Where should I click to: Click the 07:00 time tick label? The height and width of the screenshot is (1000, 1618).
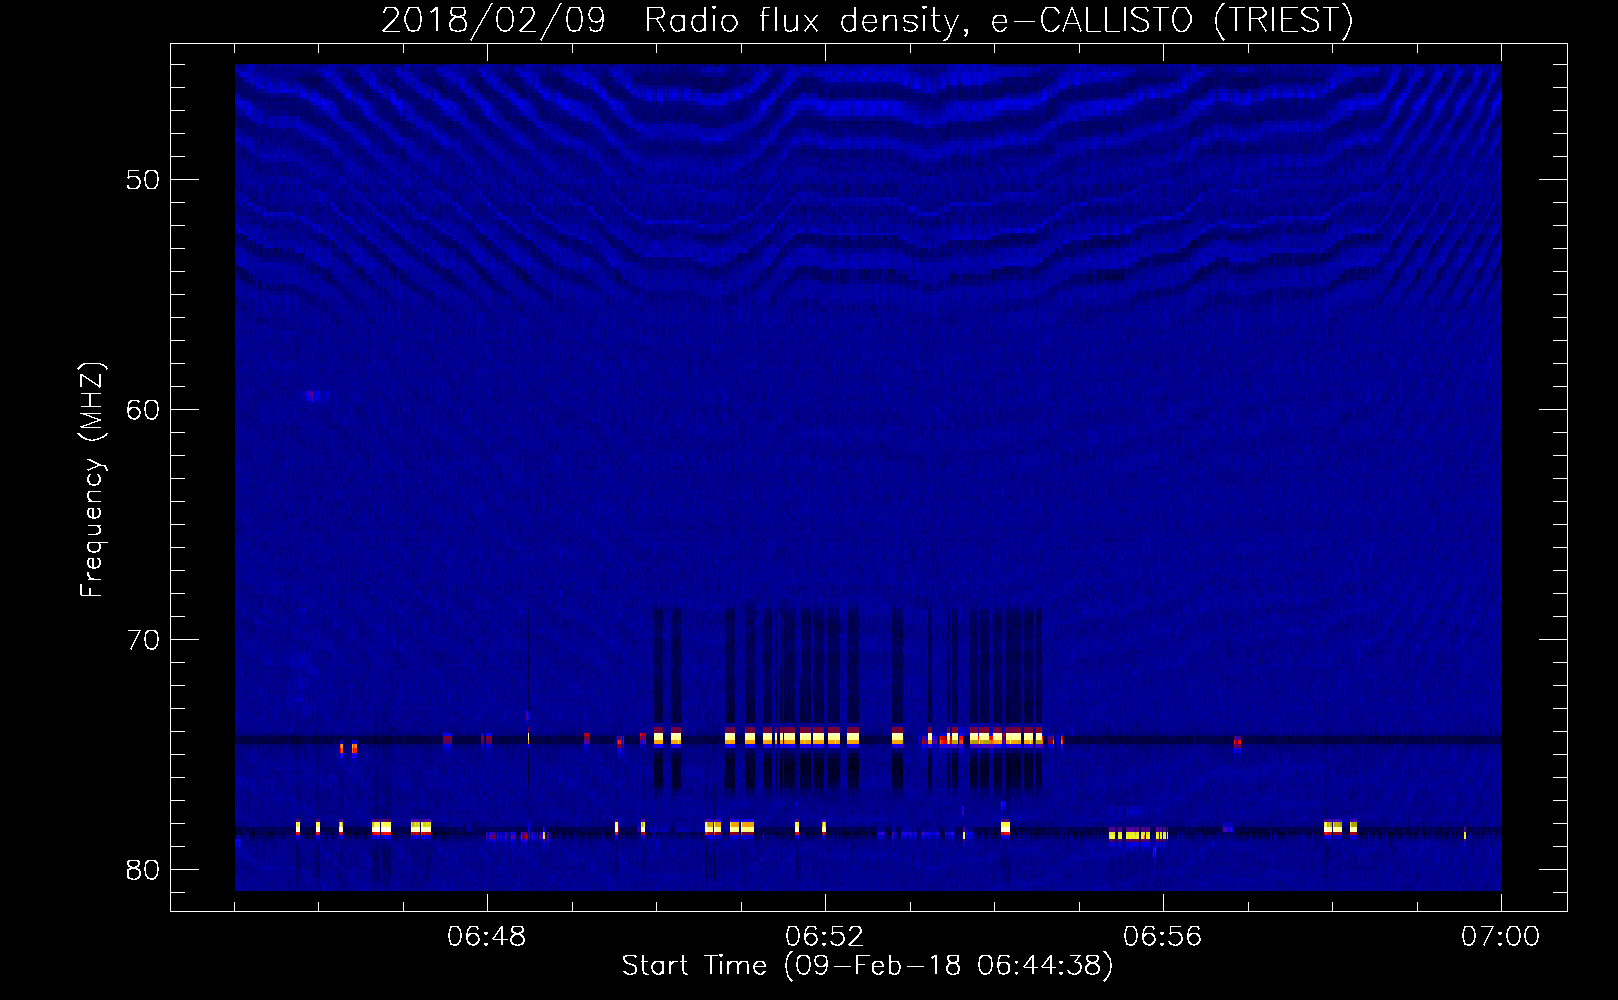tap(1501, 937)
